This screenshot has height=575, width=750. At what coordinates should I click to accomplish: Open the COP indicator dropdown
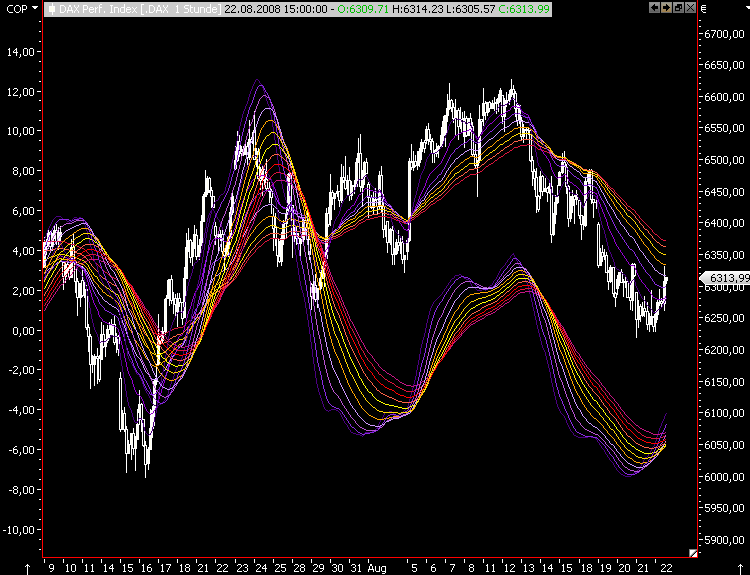[x=36, y=7]
